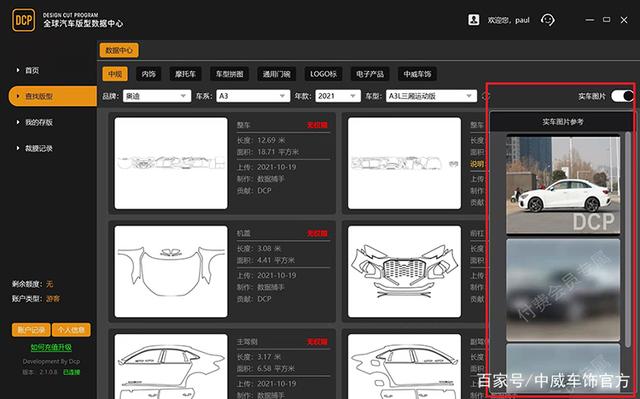Click the arrow marker beside 我的存版
The width and height of the screenshot is (640, 399).
coord(18,122)
